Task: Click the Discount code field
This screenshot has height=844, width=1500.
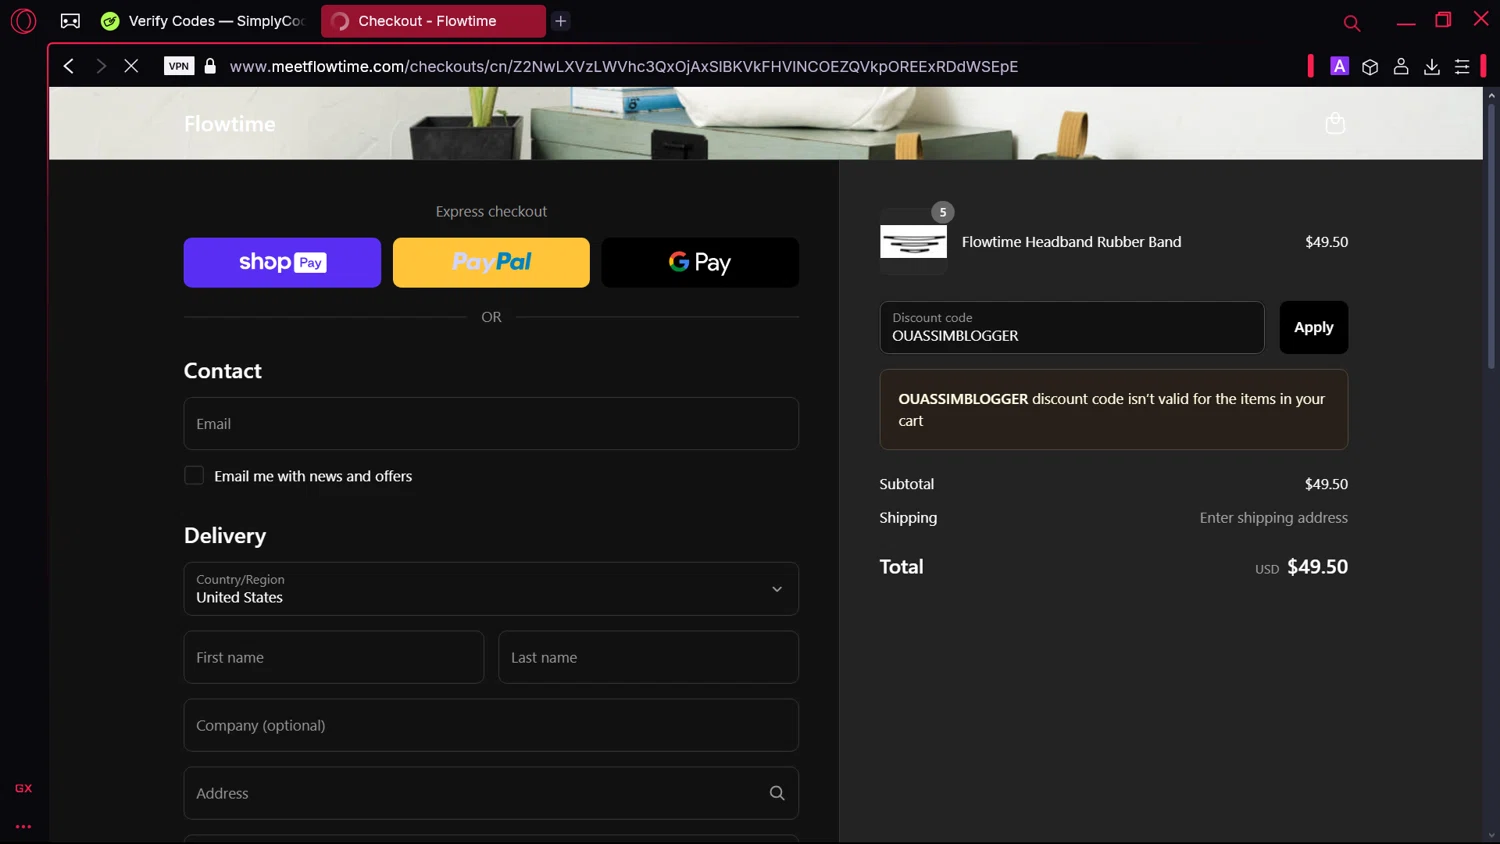Action: tap(1072, 327)
